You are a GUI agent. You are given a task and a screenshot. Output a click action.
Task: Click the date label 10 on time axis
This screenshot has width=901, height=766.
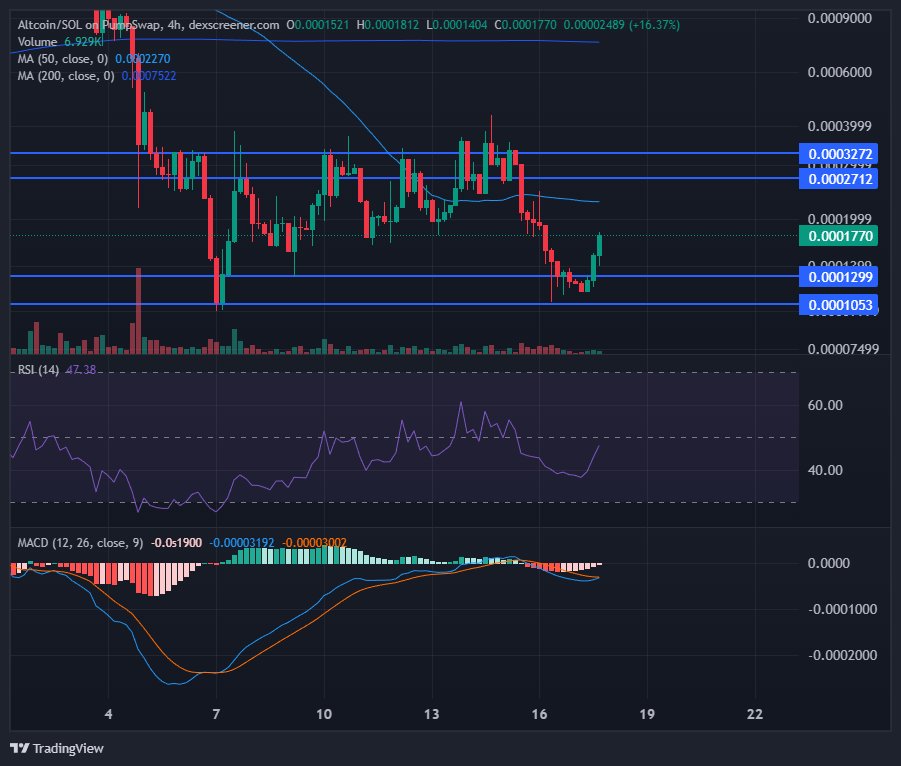(x=324, y=714)
